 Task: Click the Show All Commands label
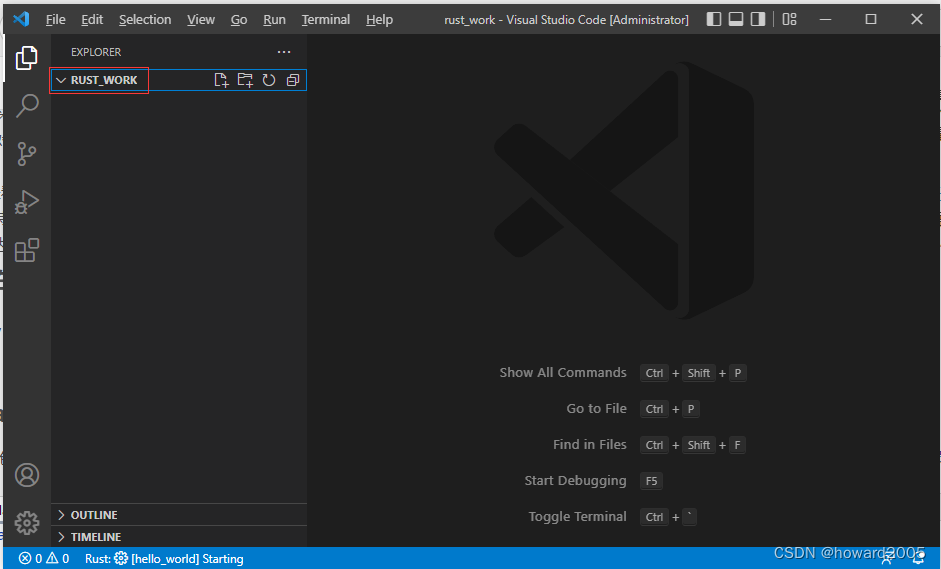(563, 372)
